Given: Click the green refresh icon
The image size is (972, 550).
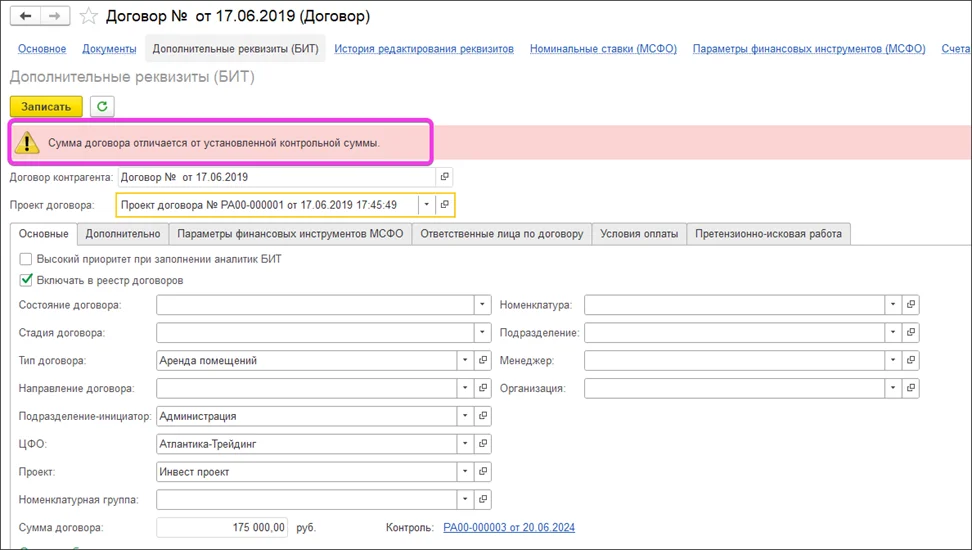Looking at the screenshot, I should coord(101,106).
